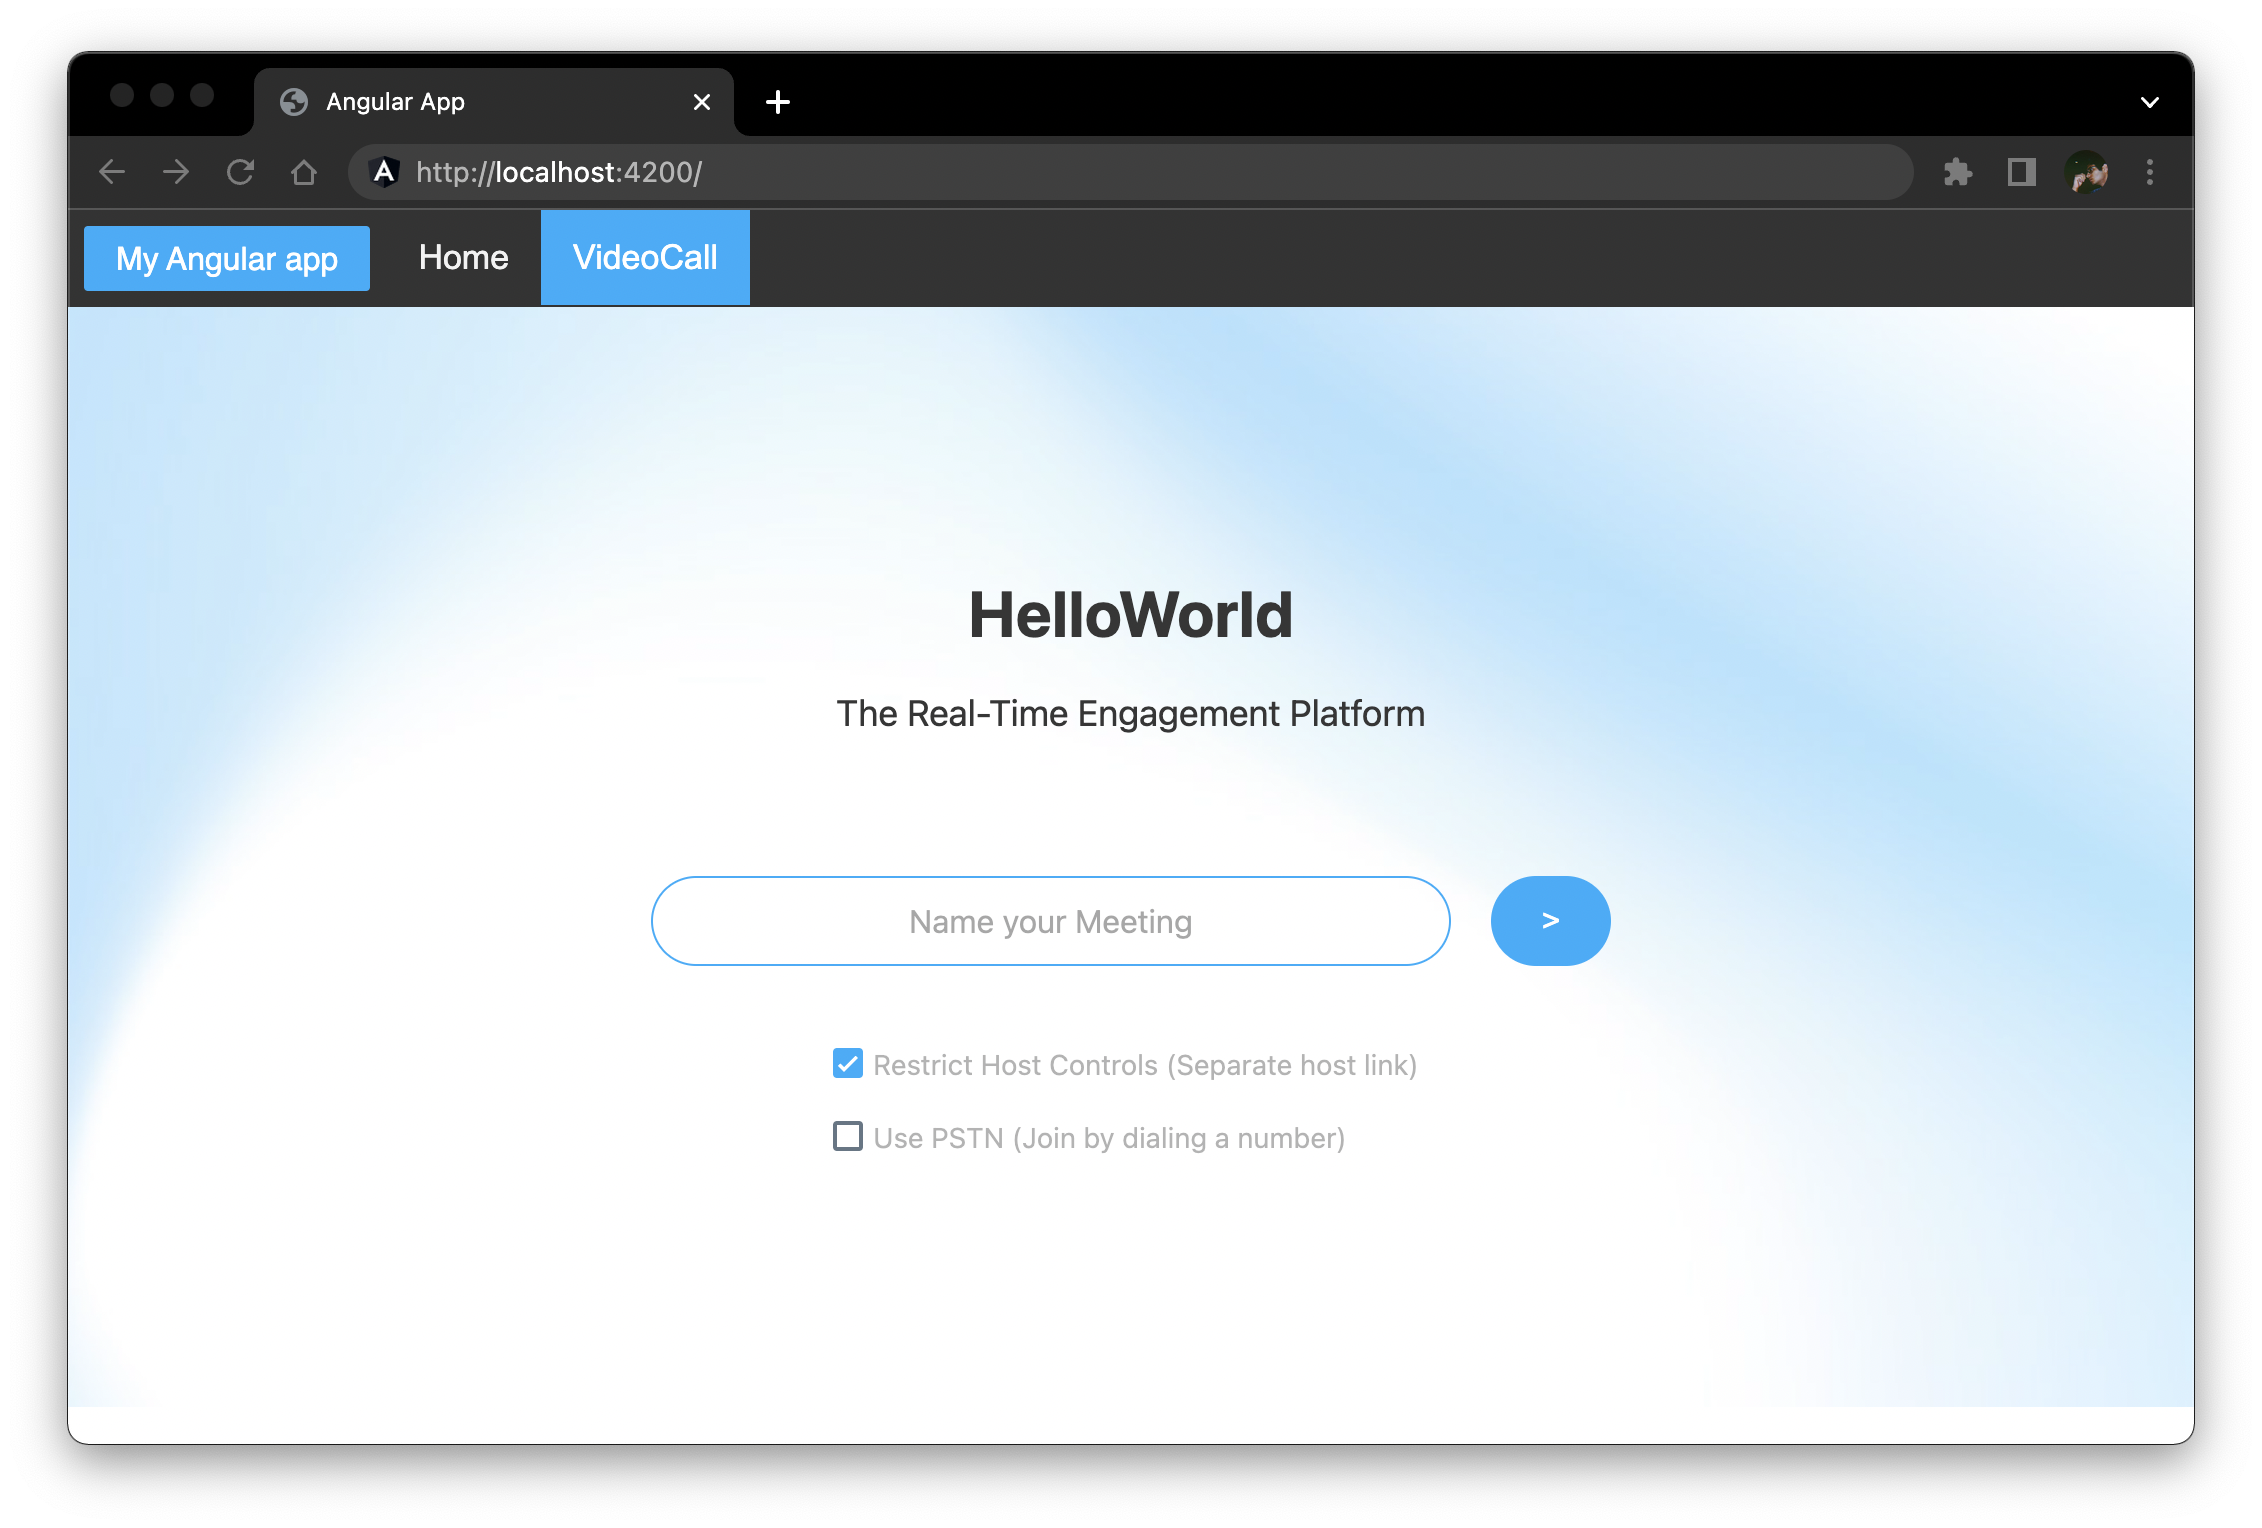Click the blue > submit button
The width and height of the screenshot is (2262, 1528).
1550,921
